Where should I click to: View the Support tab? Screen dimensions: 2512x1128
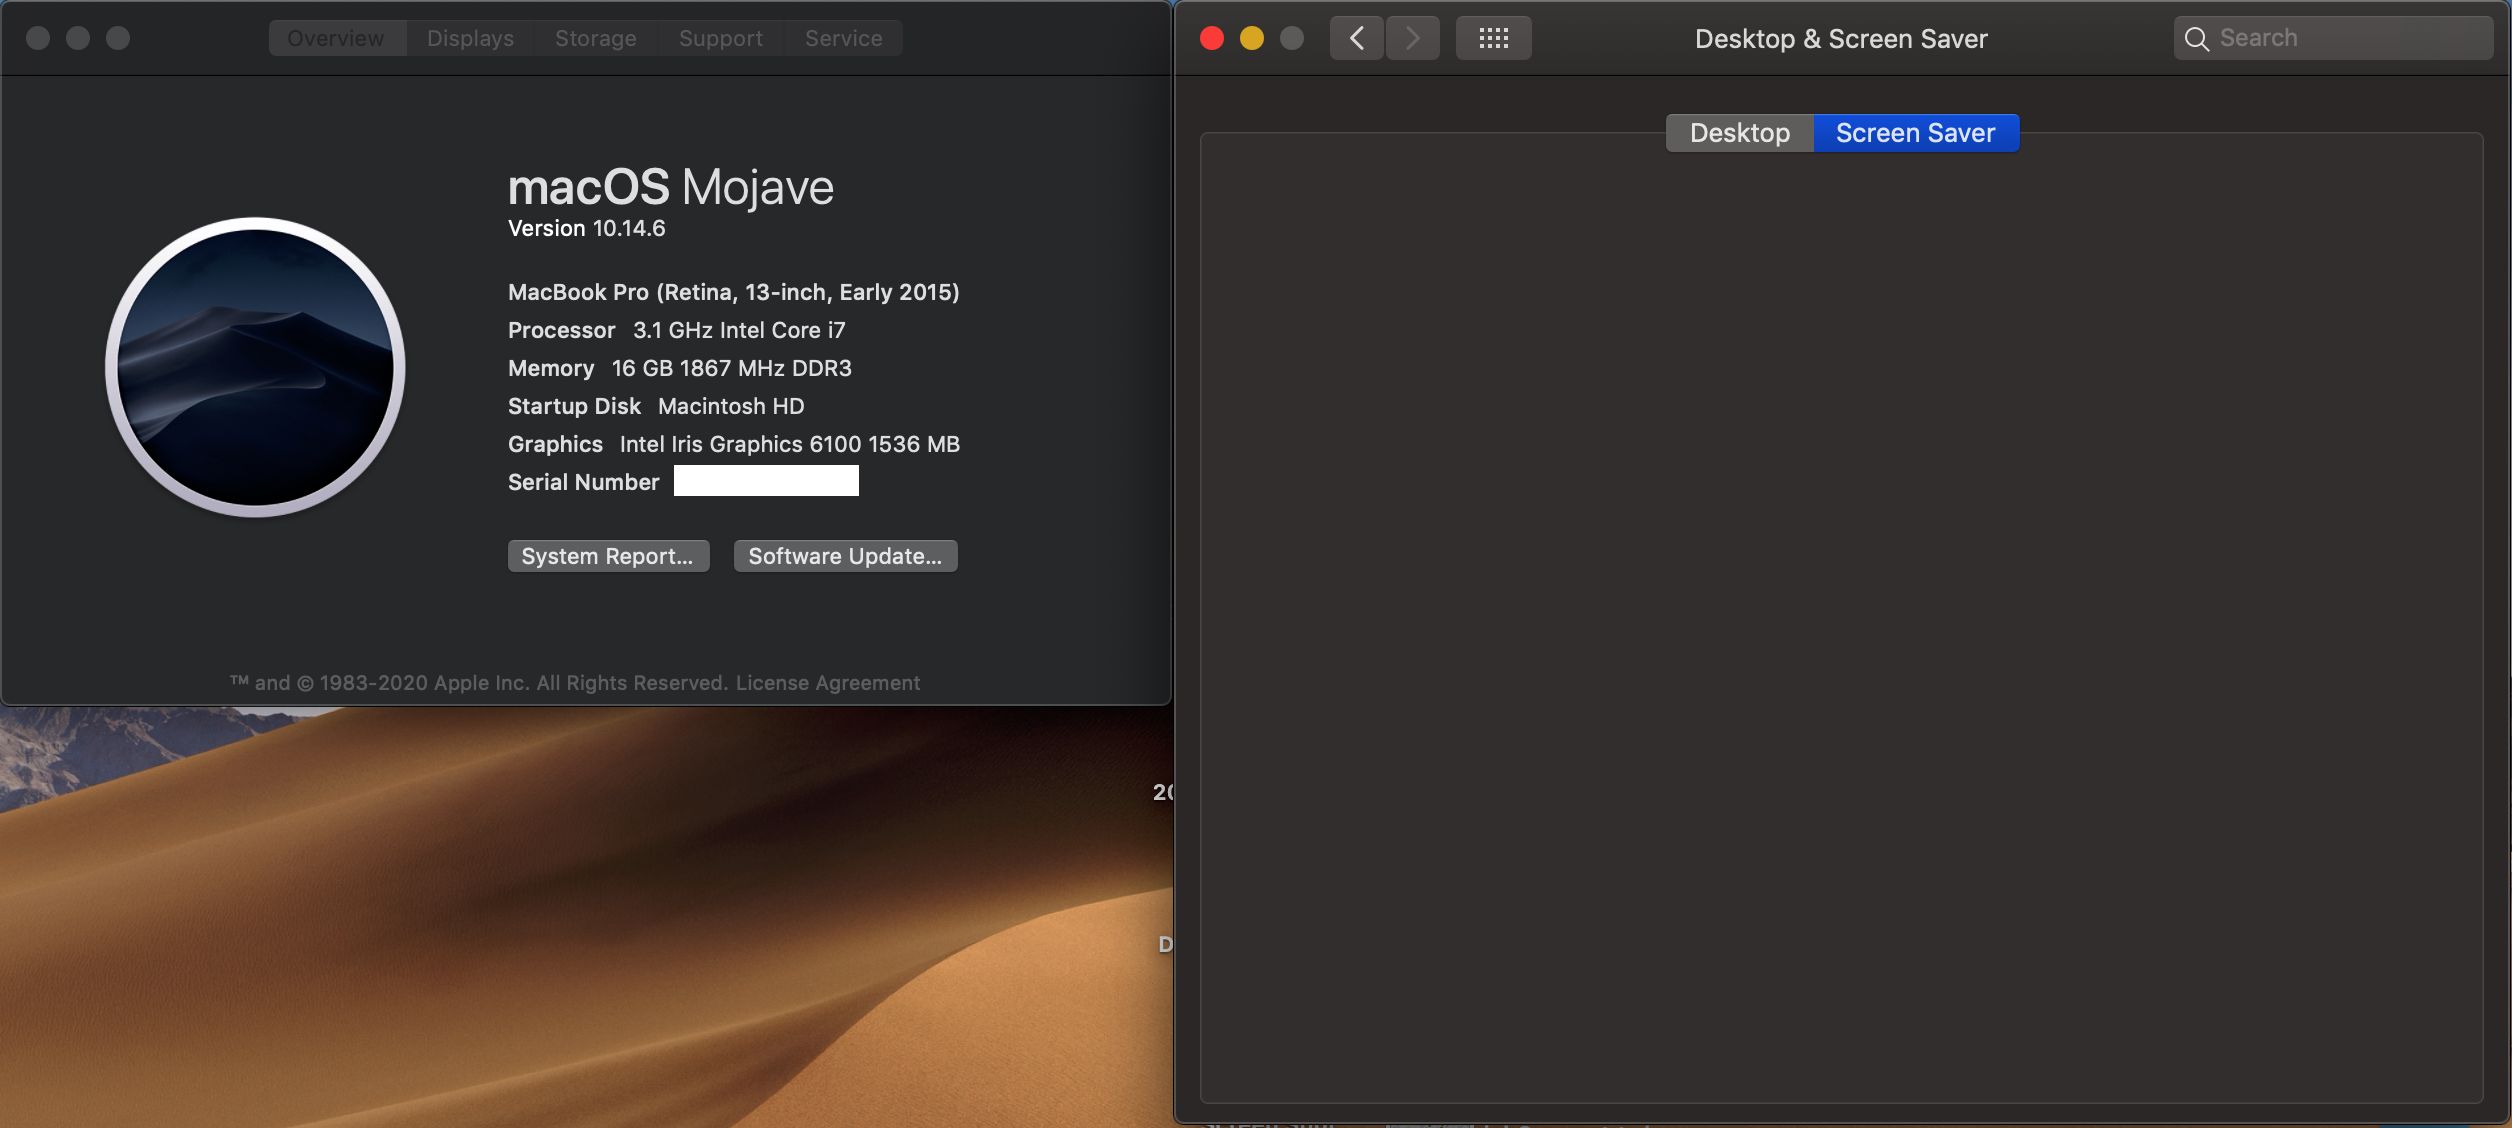point(720,37)
